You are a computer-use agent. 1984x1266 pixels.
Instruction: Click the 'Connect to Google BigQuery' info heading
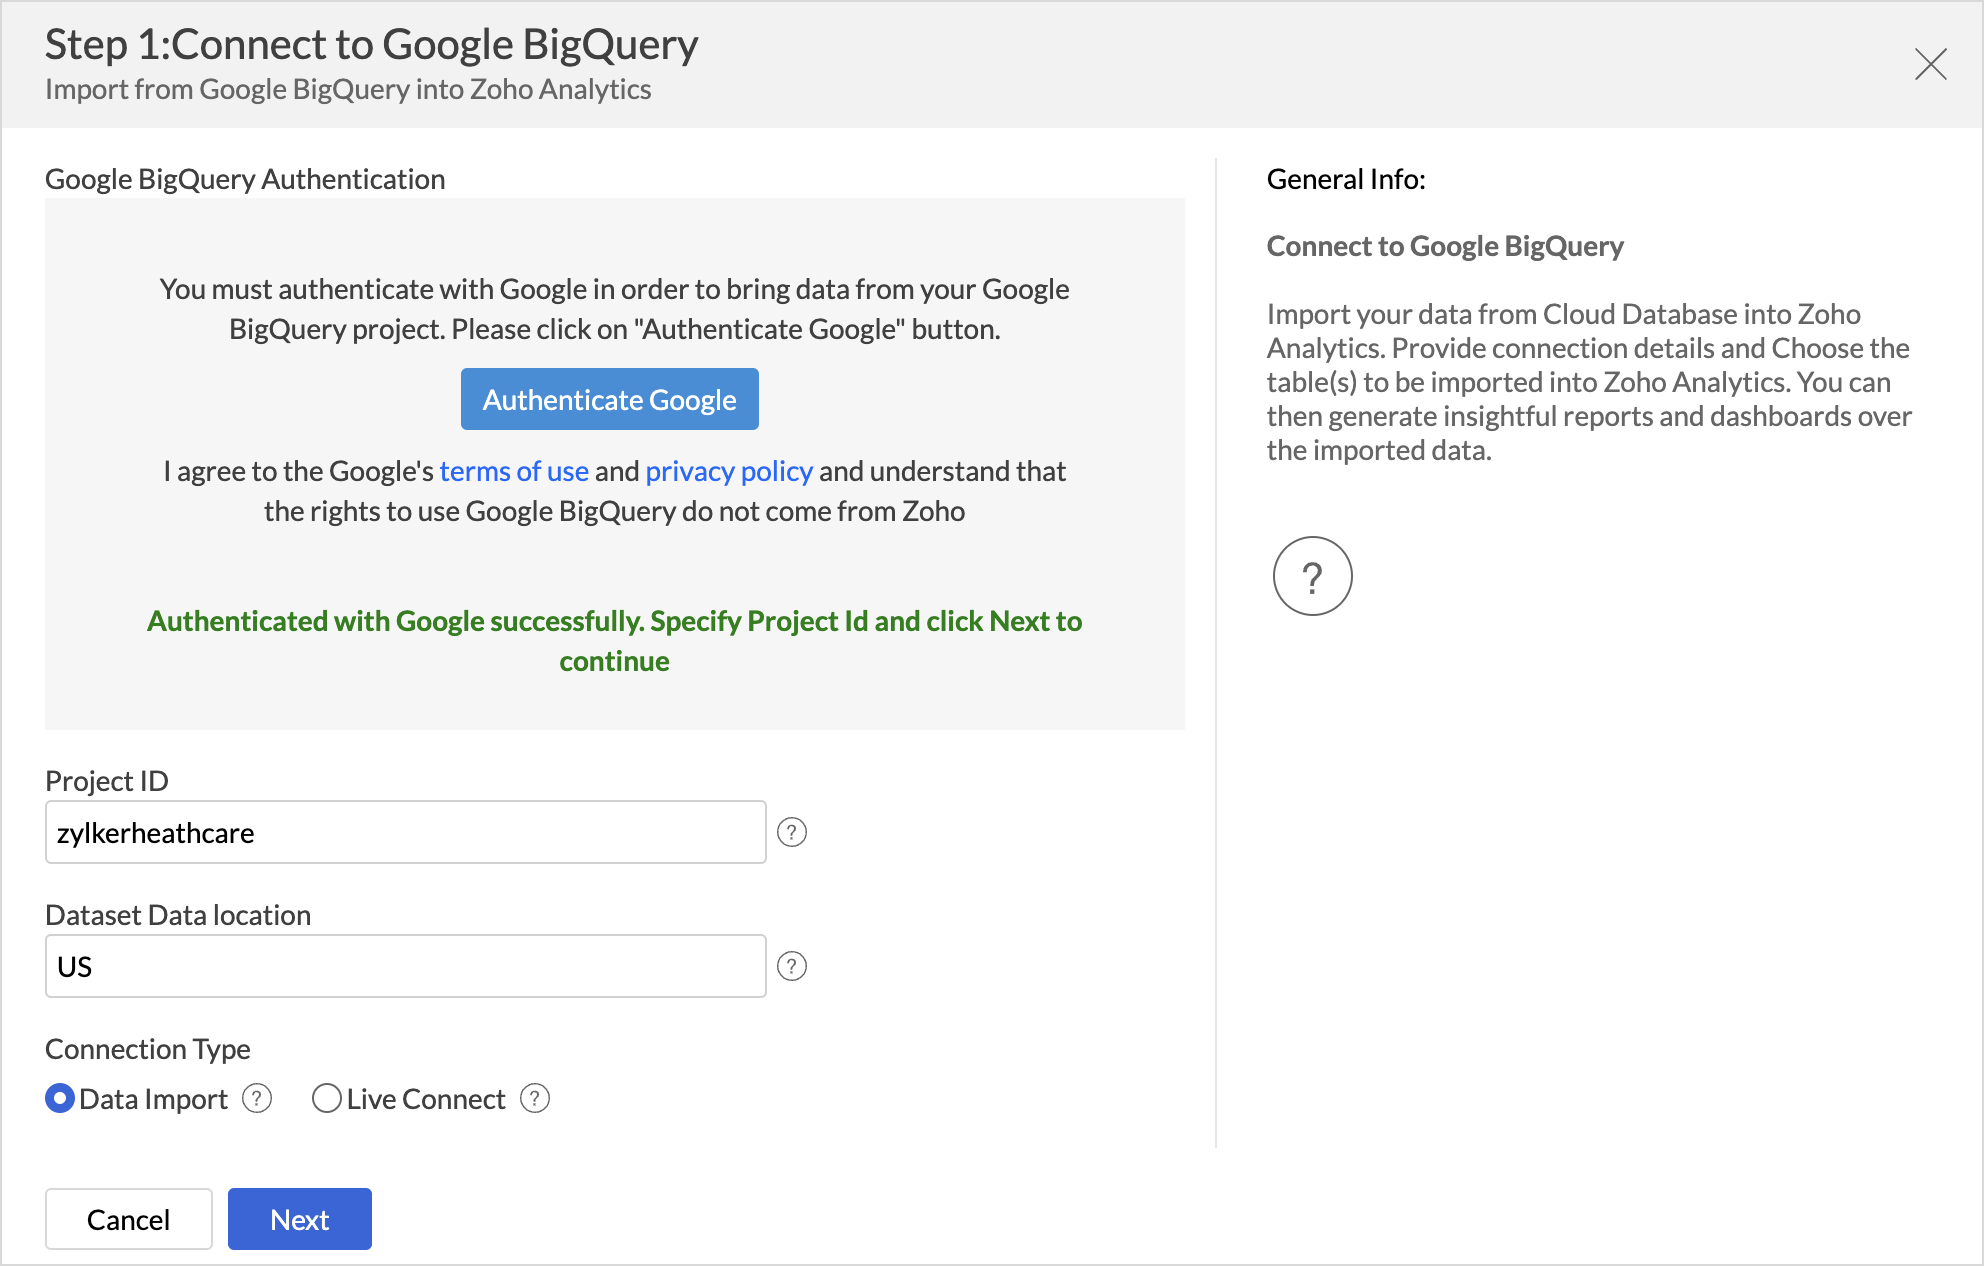tap(1445, 246)
